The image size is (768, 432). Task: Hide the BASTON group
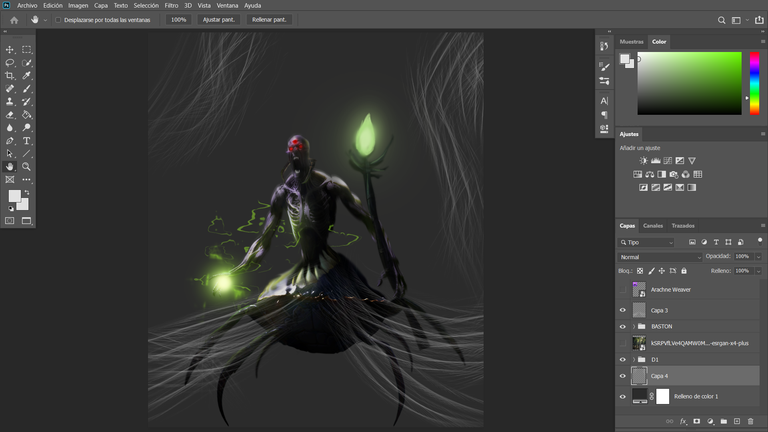(623, 327)
